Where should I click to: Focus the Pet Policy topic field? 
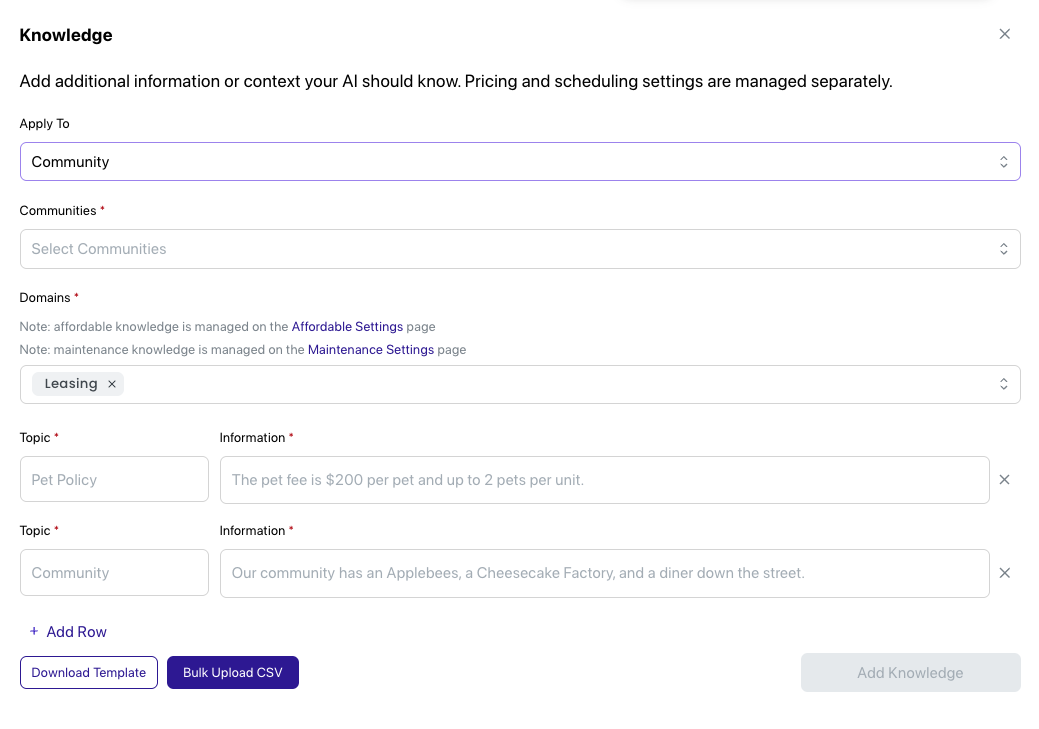tap(114, 479)
